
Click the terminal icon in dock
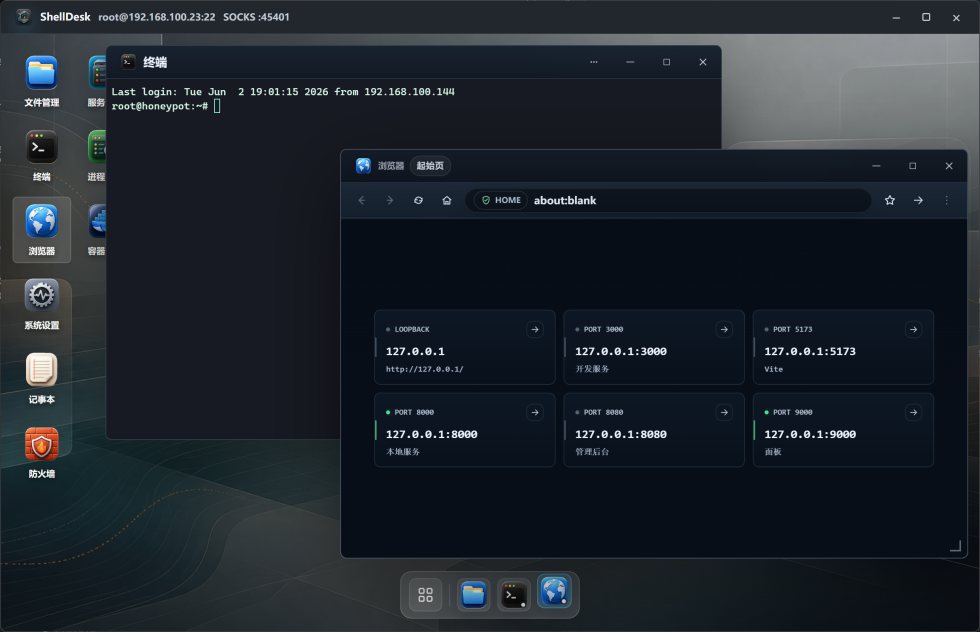click(x=514, y=594)
